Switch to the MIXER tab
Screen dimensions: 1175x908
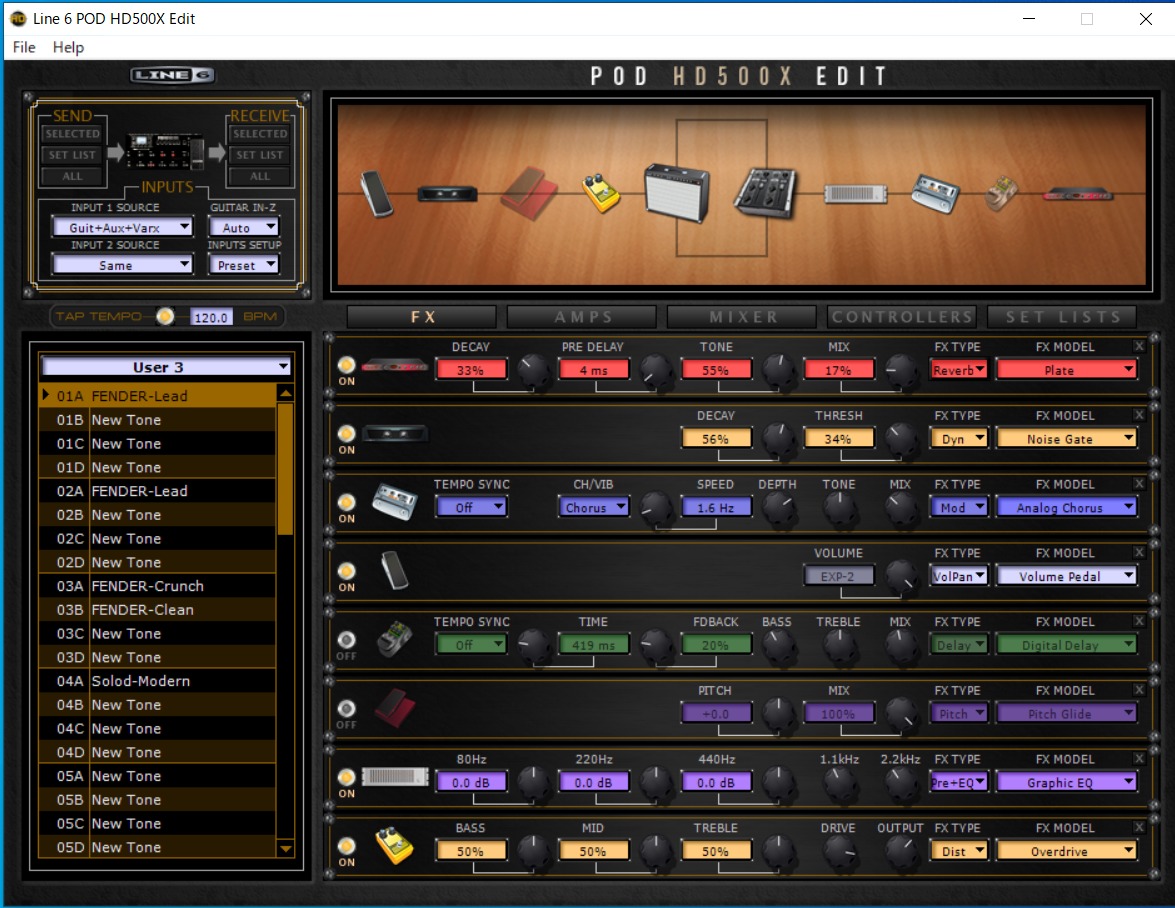pyautogui.click(x=742, y=317)
